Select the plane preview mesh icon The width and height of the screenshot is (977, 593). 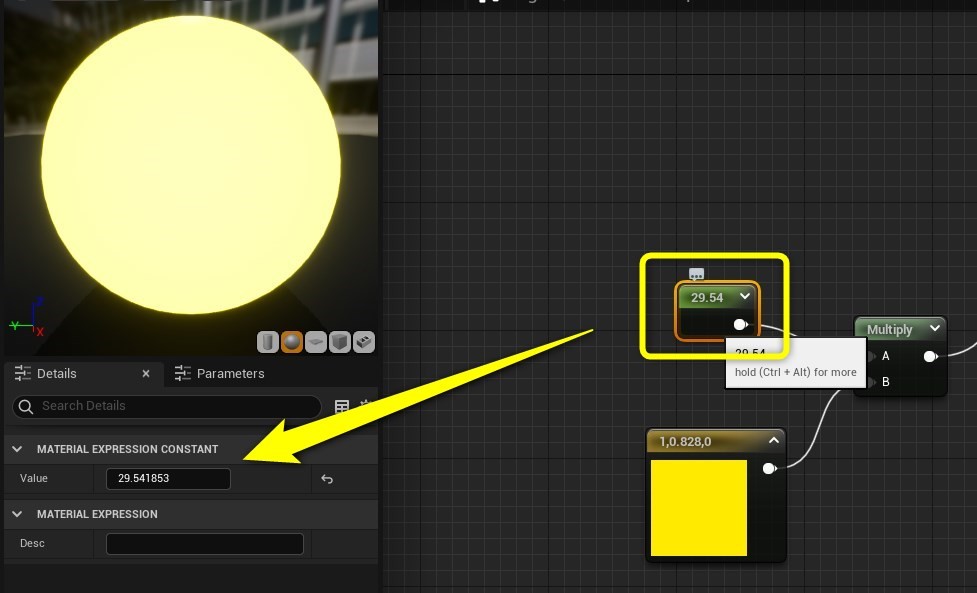316,341
